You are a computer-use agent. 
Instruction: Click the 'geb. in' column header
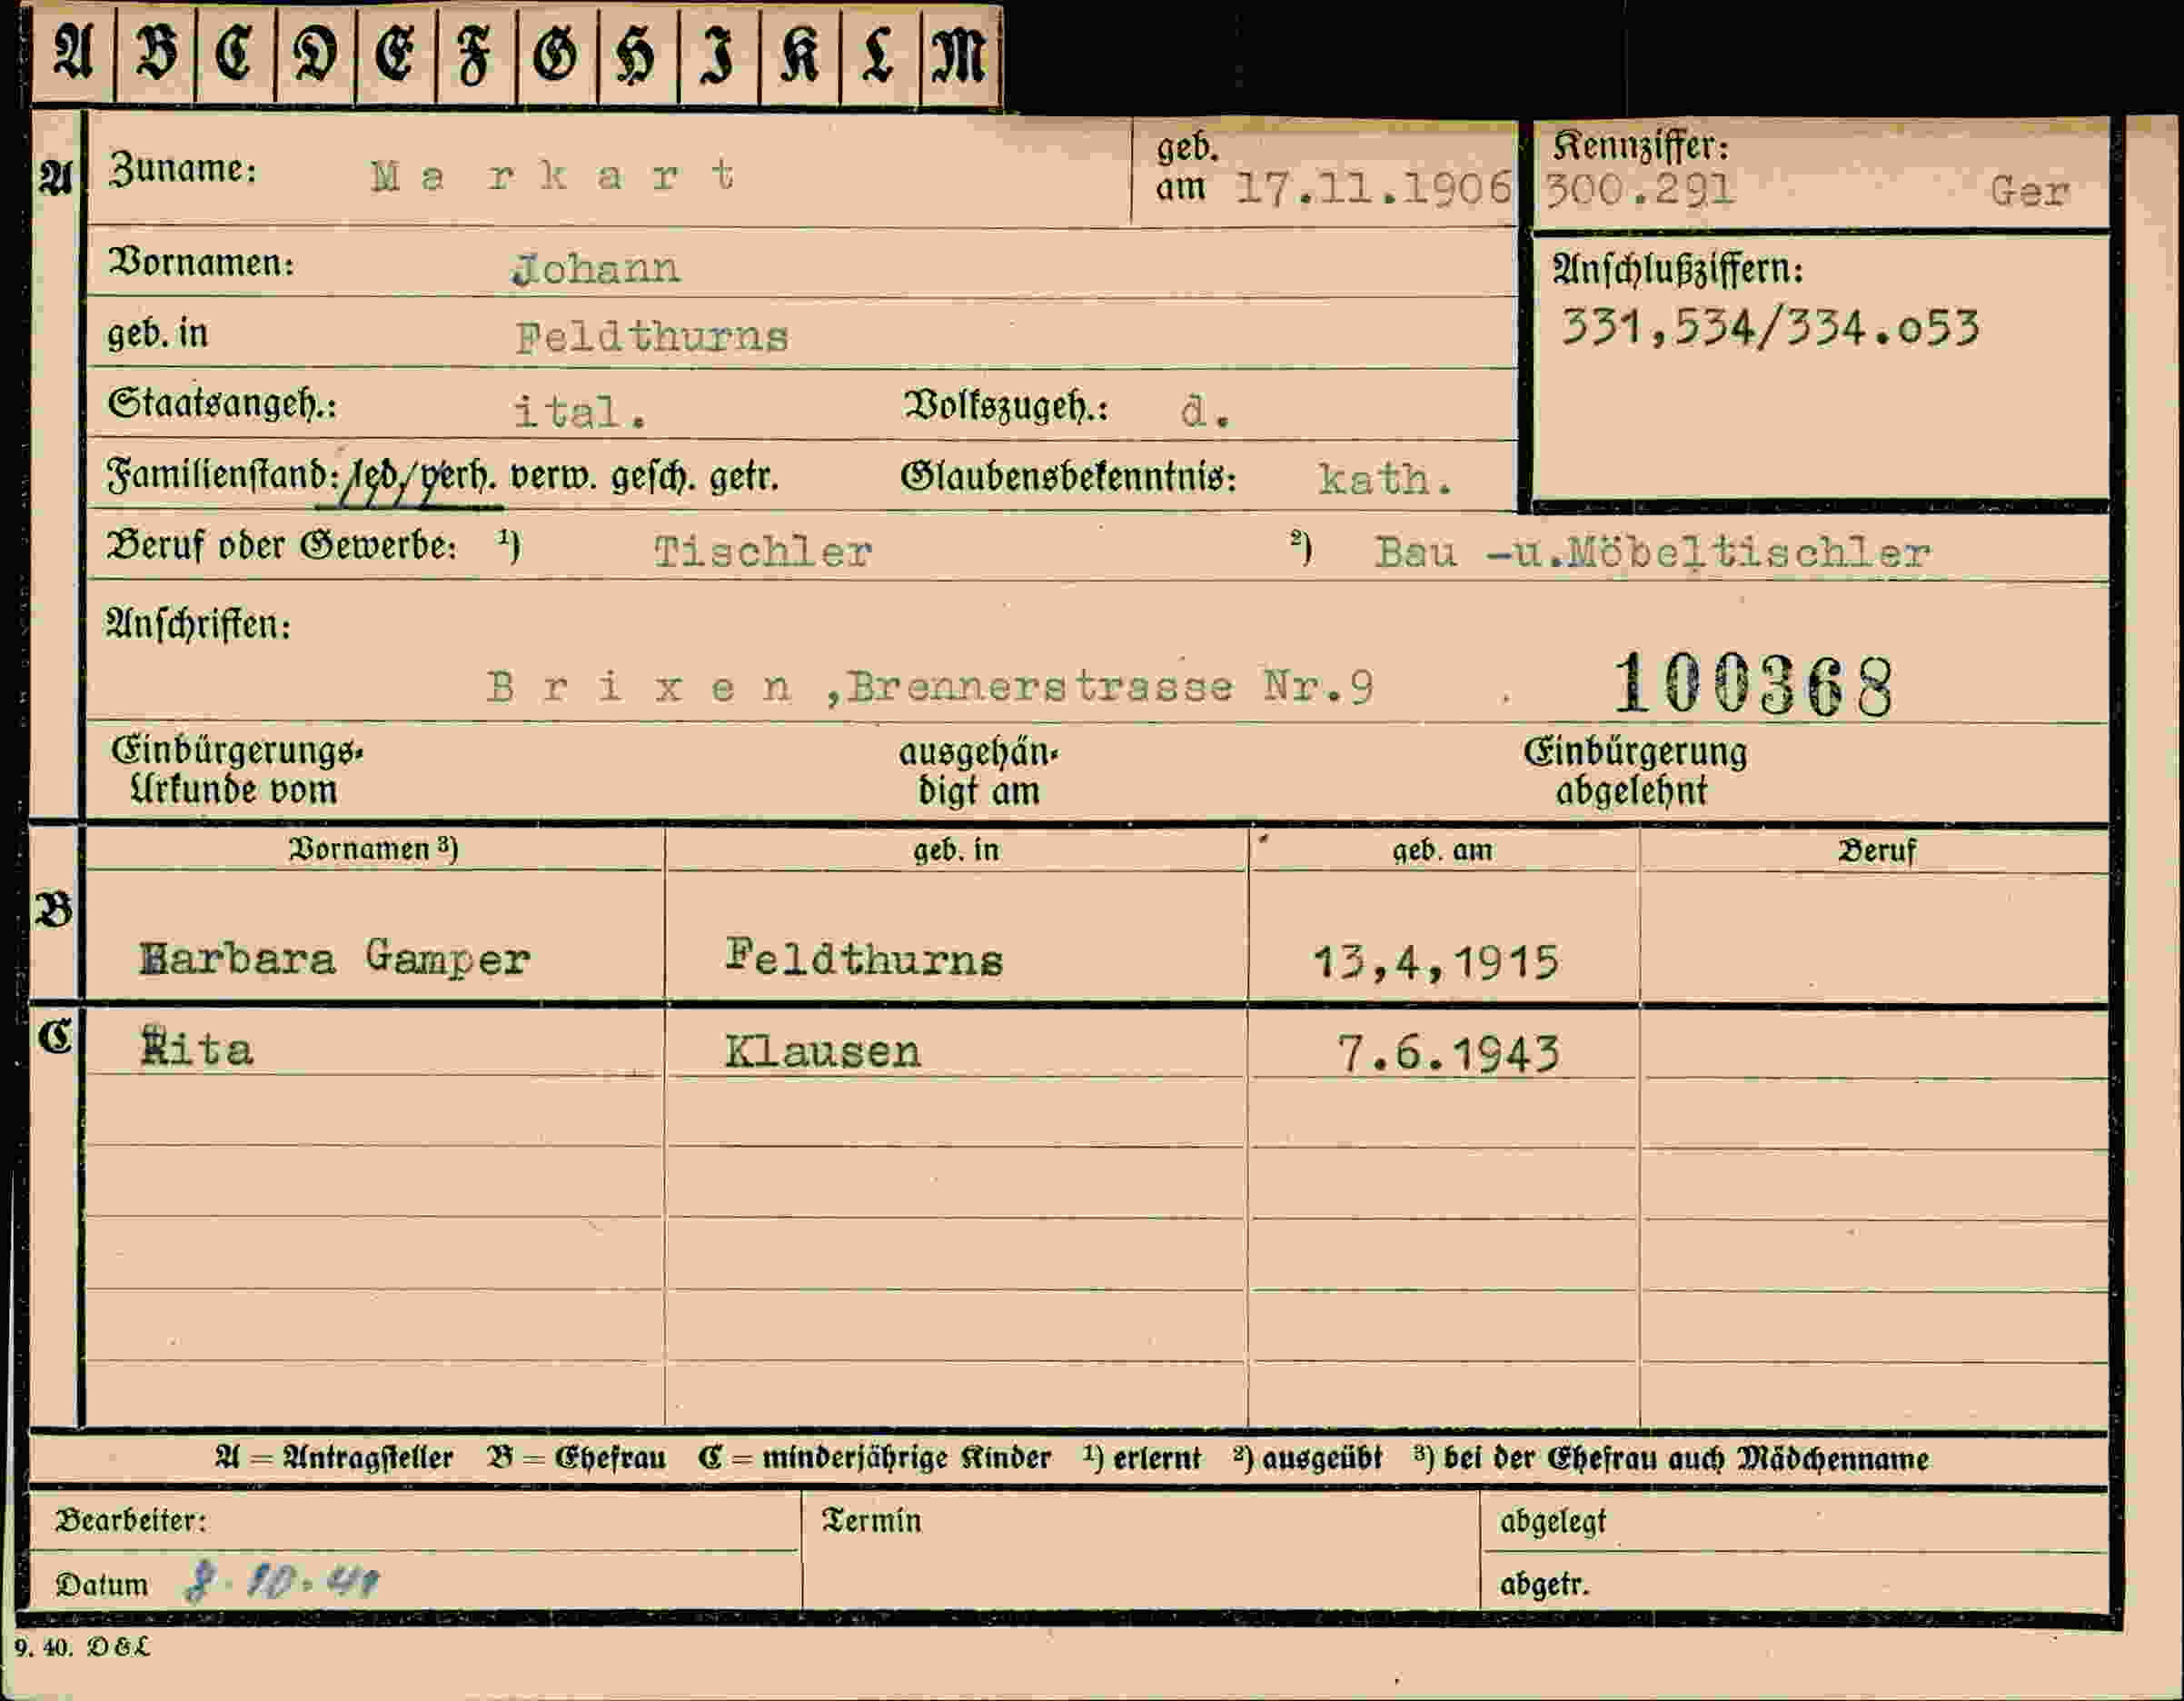(955, 850)
